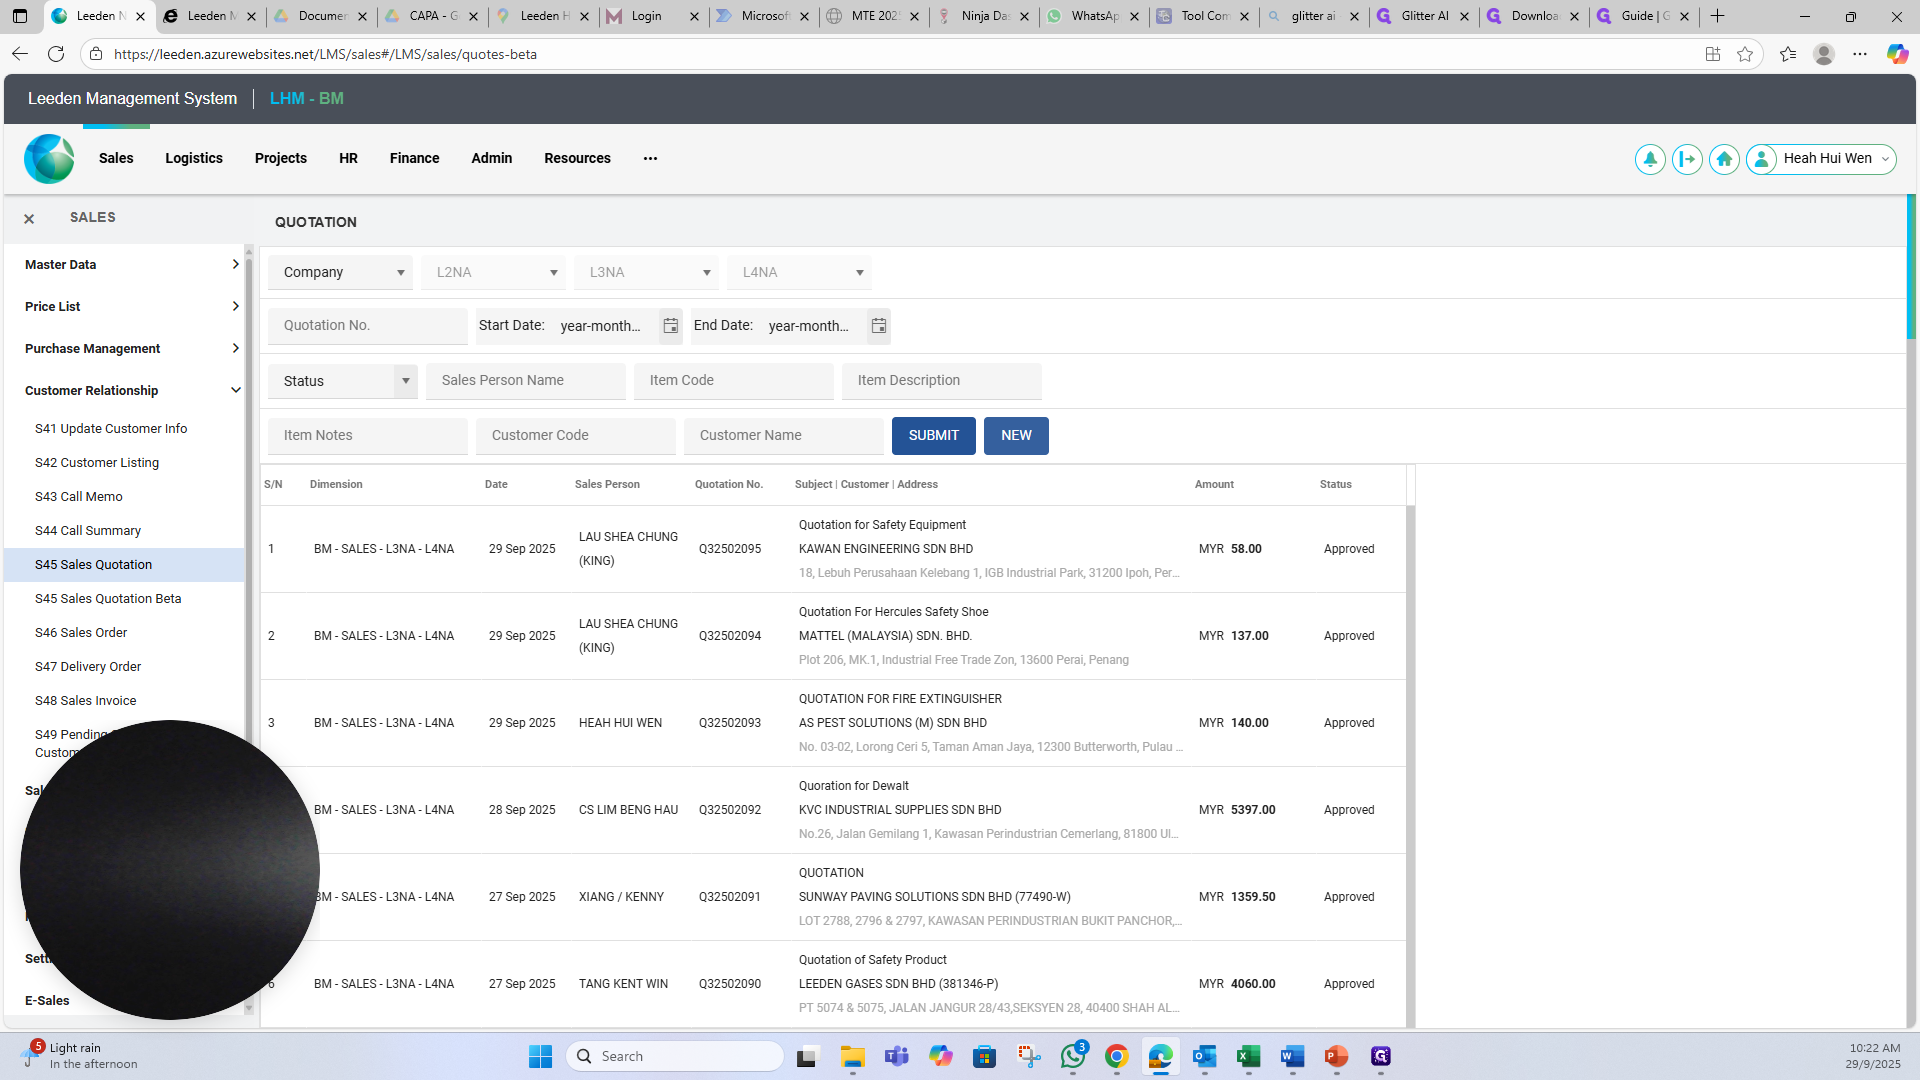Viewport: 1920px width, 1080px height.
Task: Click the SUBMIT button
Action: click(x=934, y=436)
